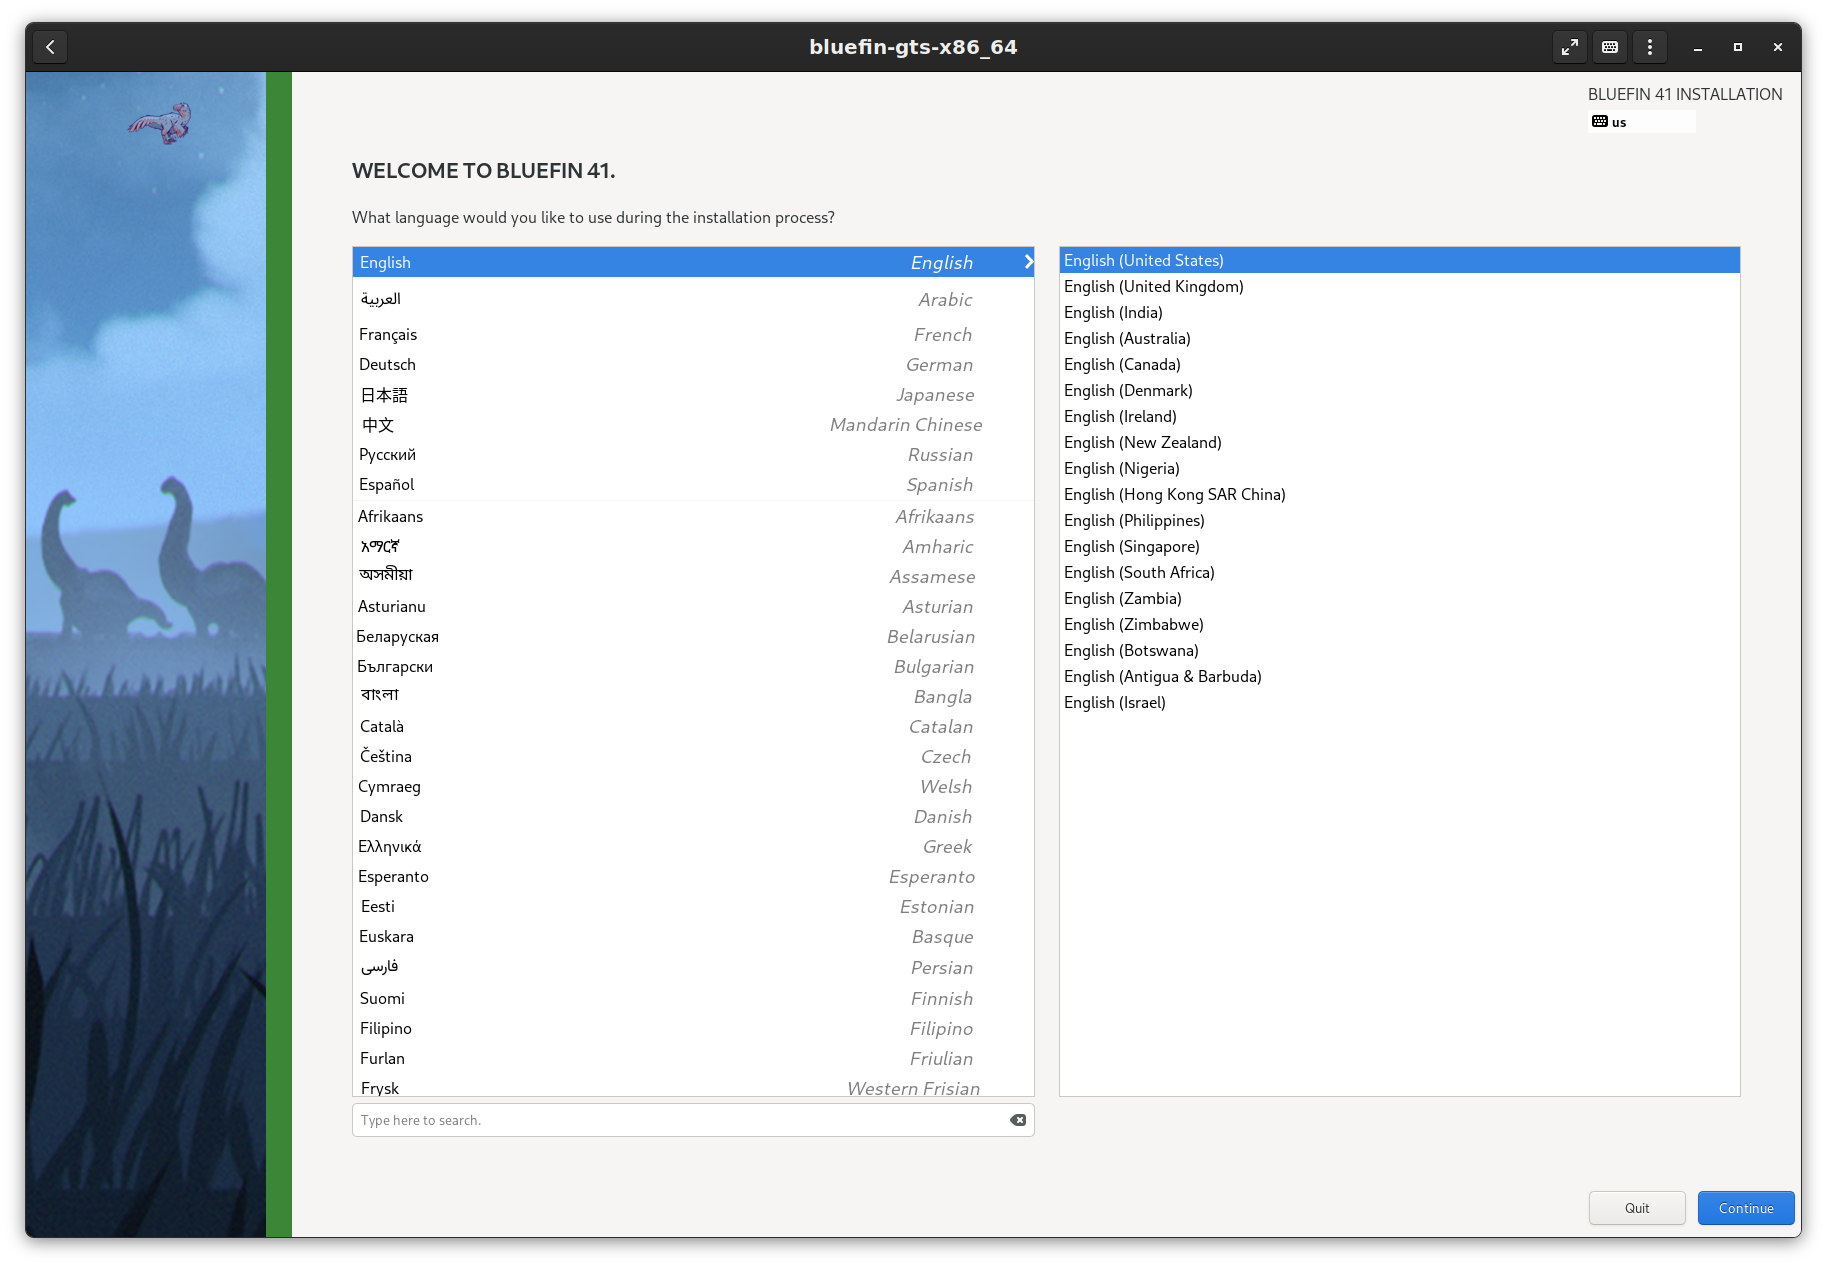1827x1266 pixels.
Task: Select Français (French) language
Action: pos(693,334)
